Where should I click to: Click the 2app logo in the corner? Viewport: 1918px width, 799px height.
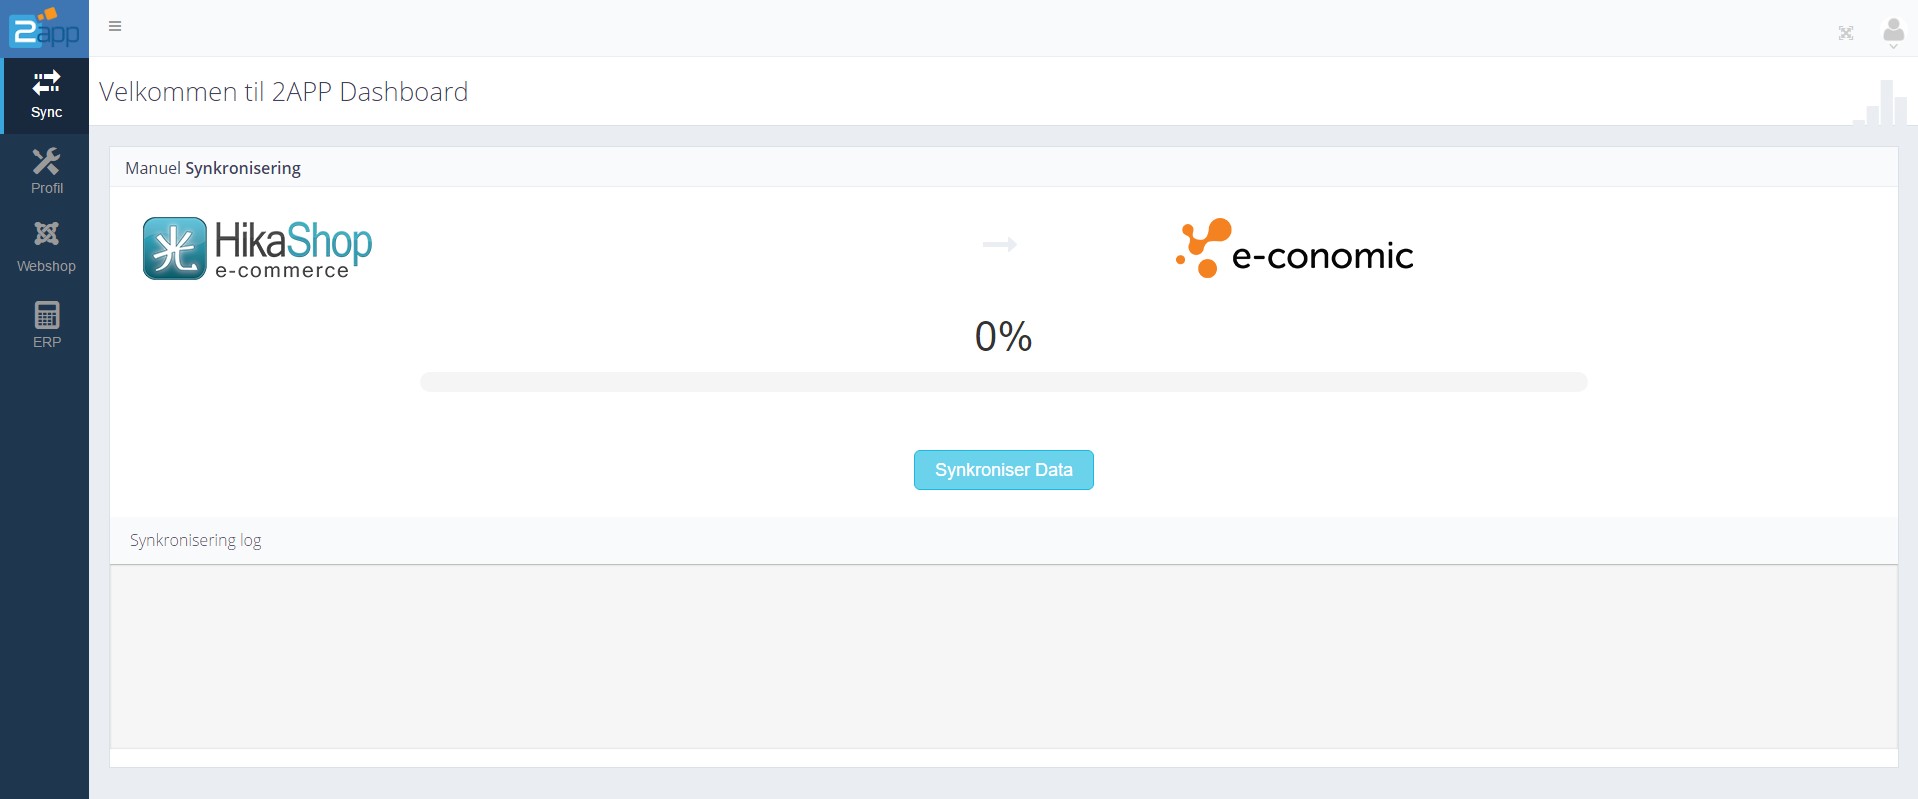coord(44,28)
